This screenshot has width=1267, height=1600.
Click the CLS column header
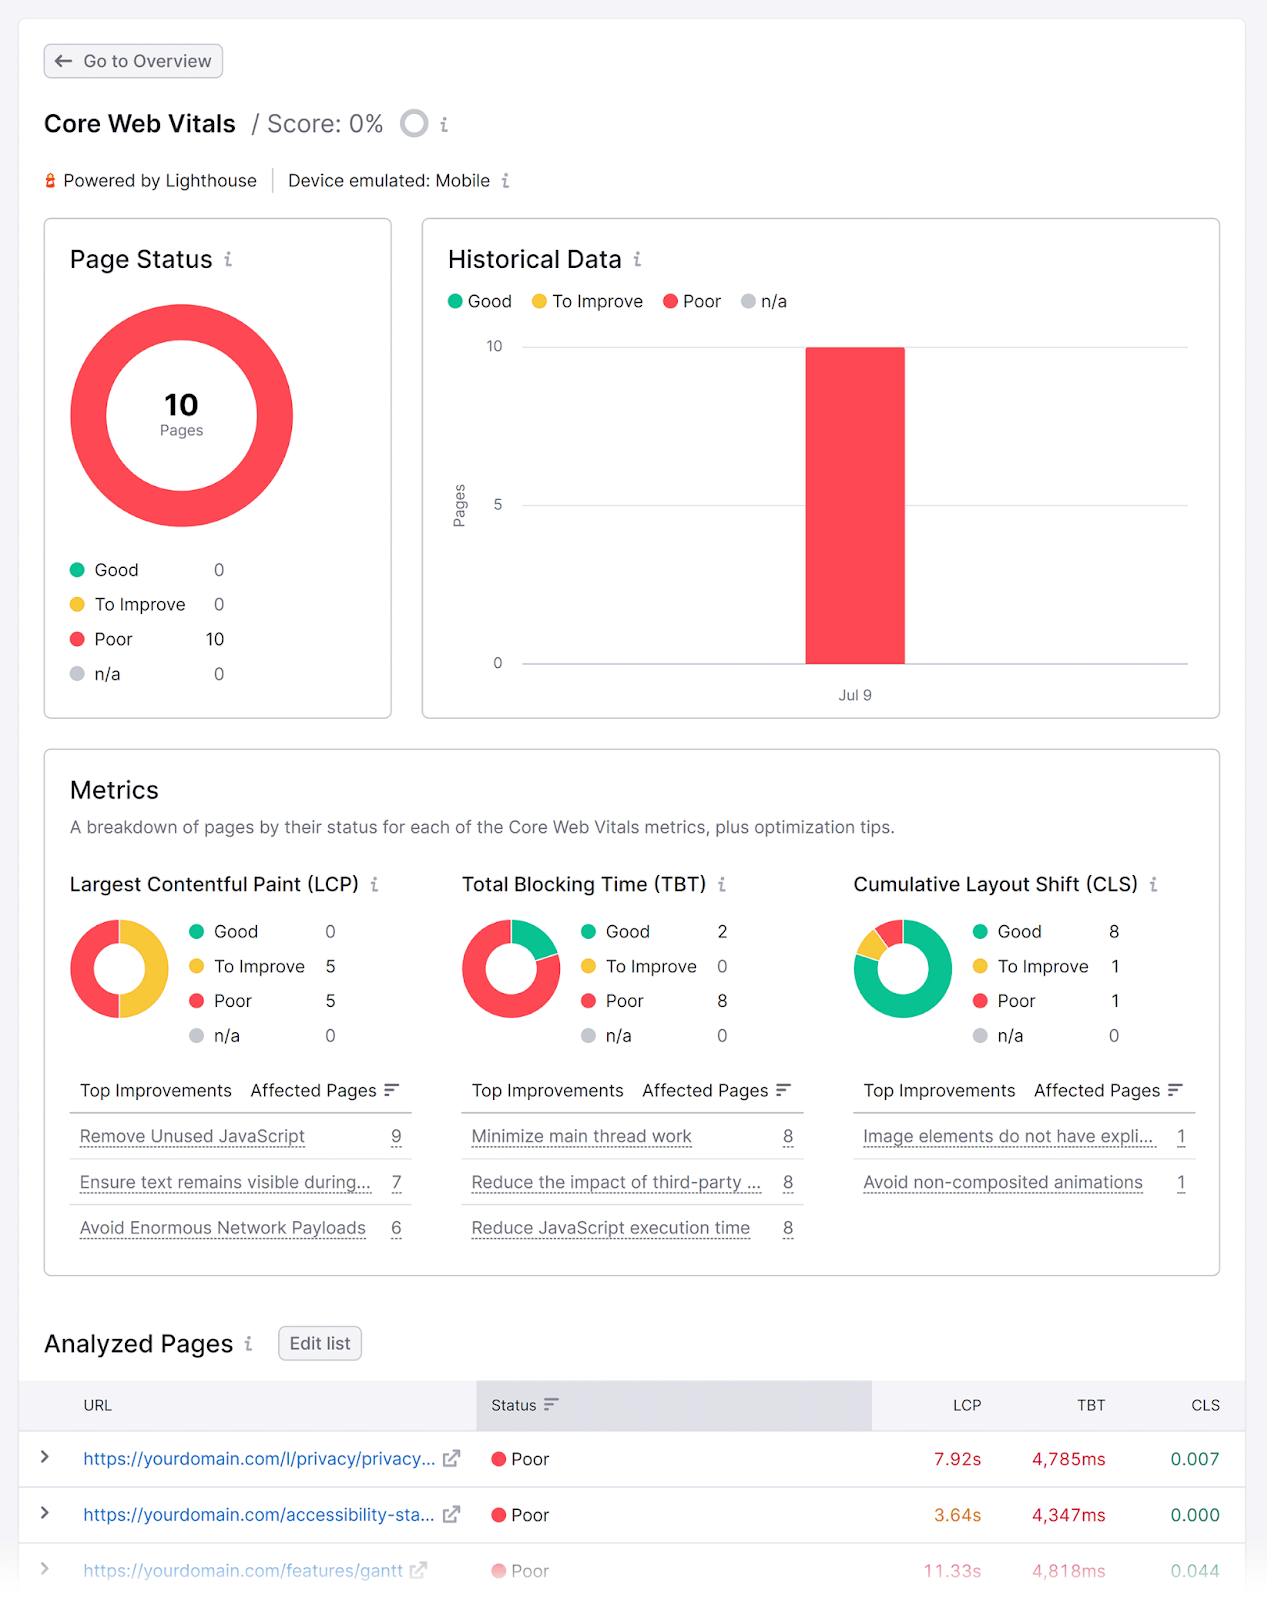point(1205,1405)
